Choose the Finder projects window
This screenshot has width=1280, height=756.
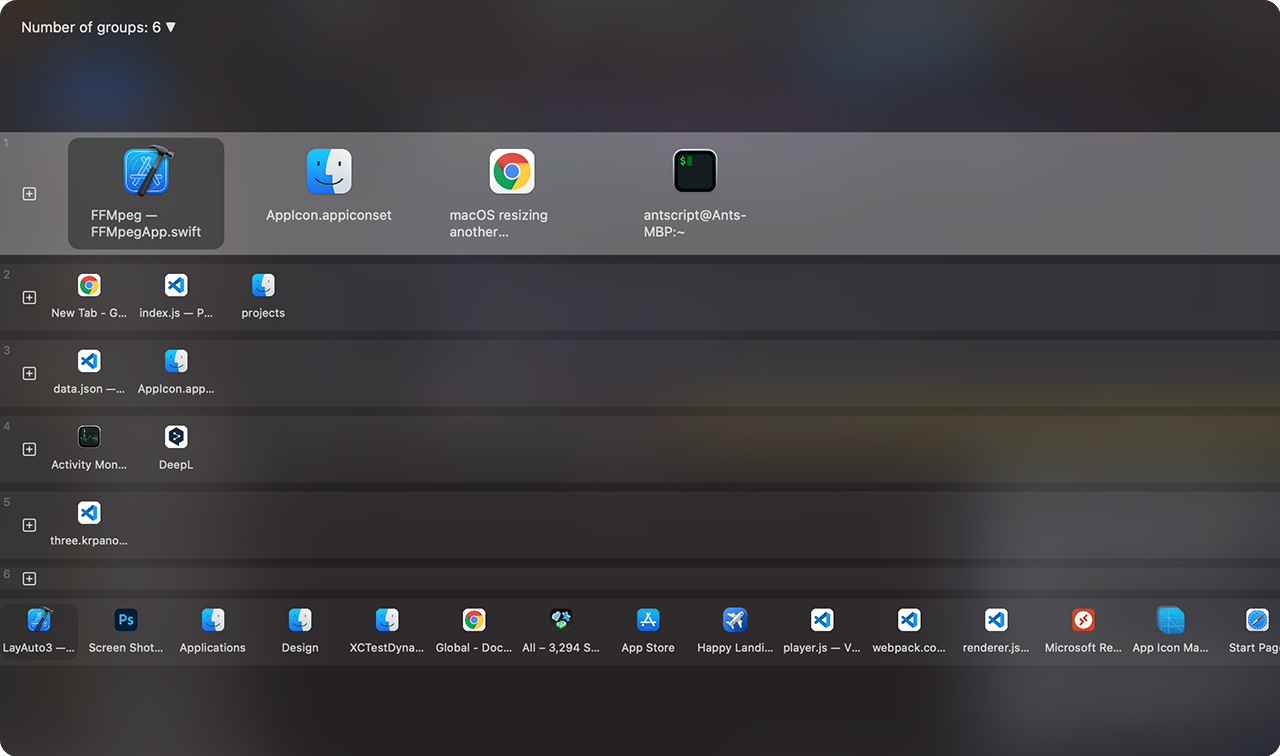tap(263, 297)
